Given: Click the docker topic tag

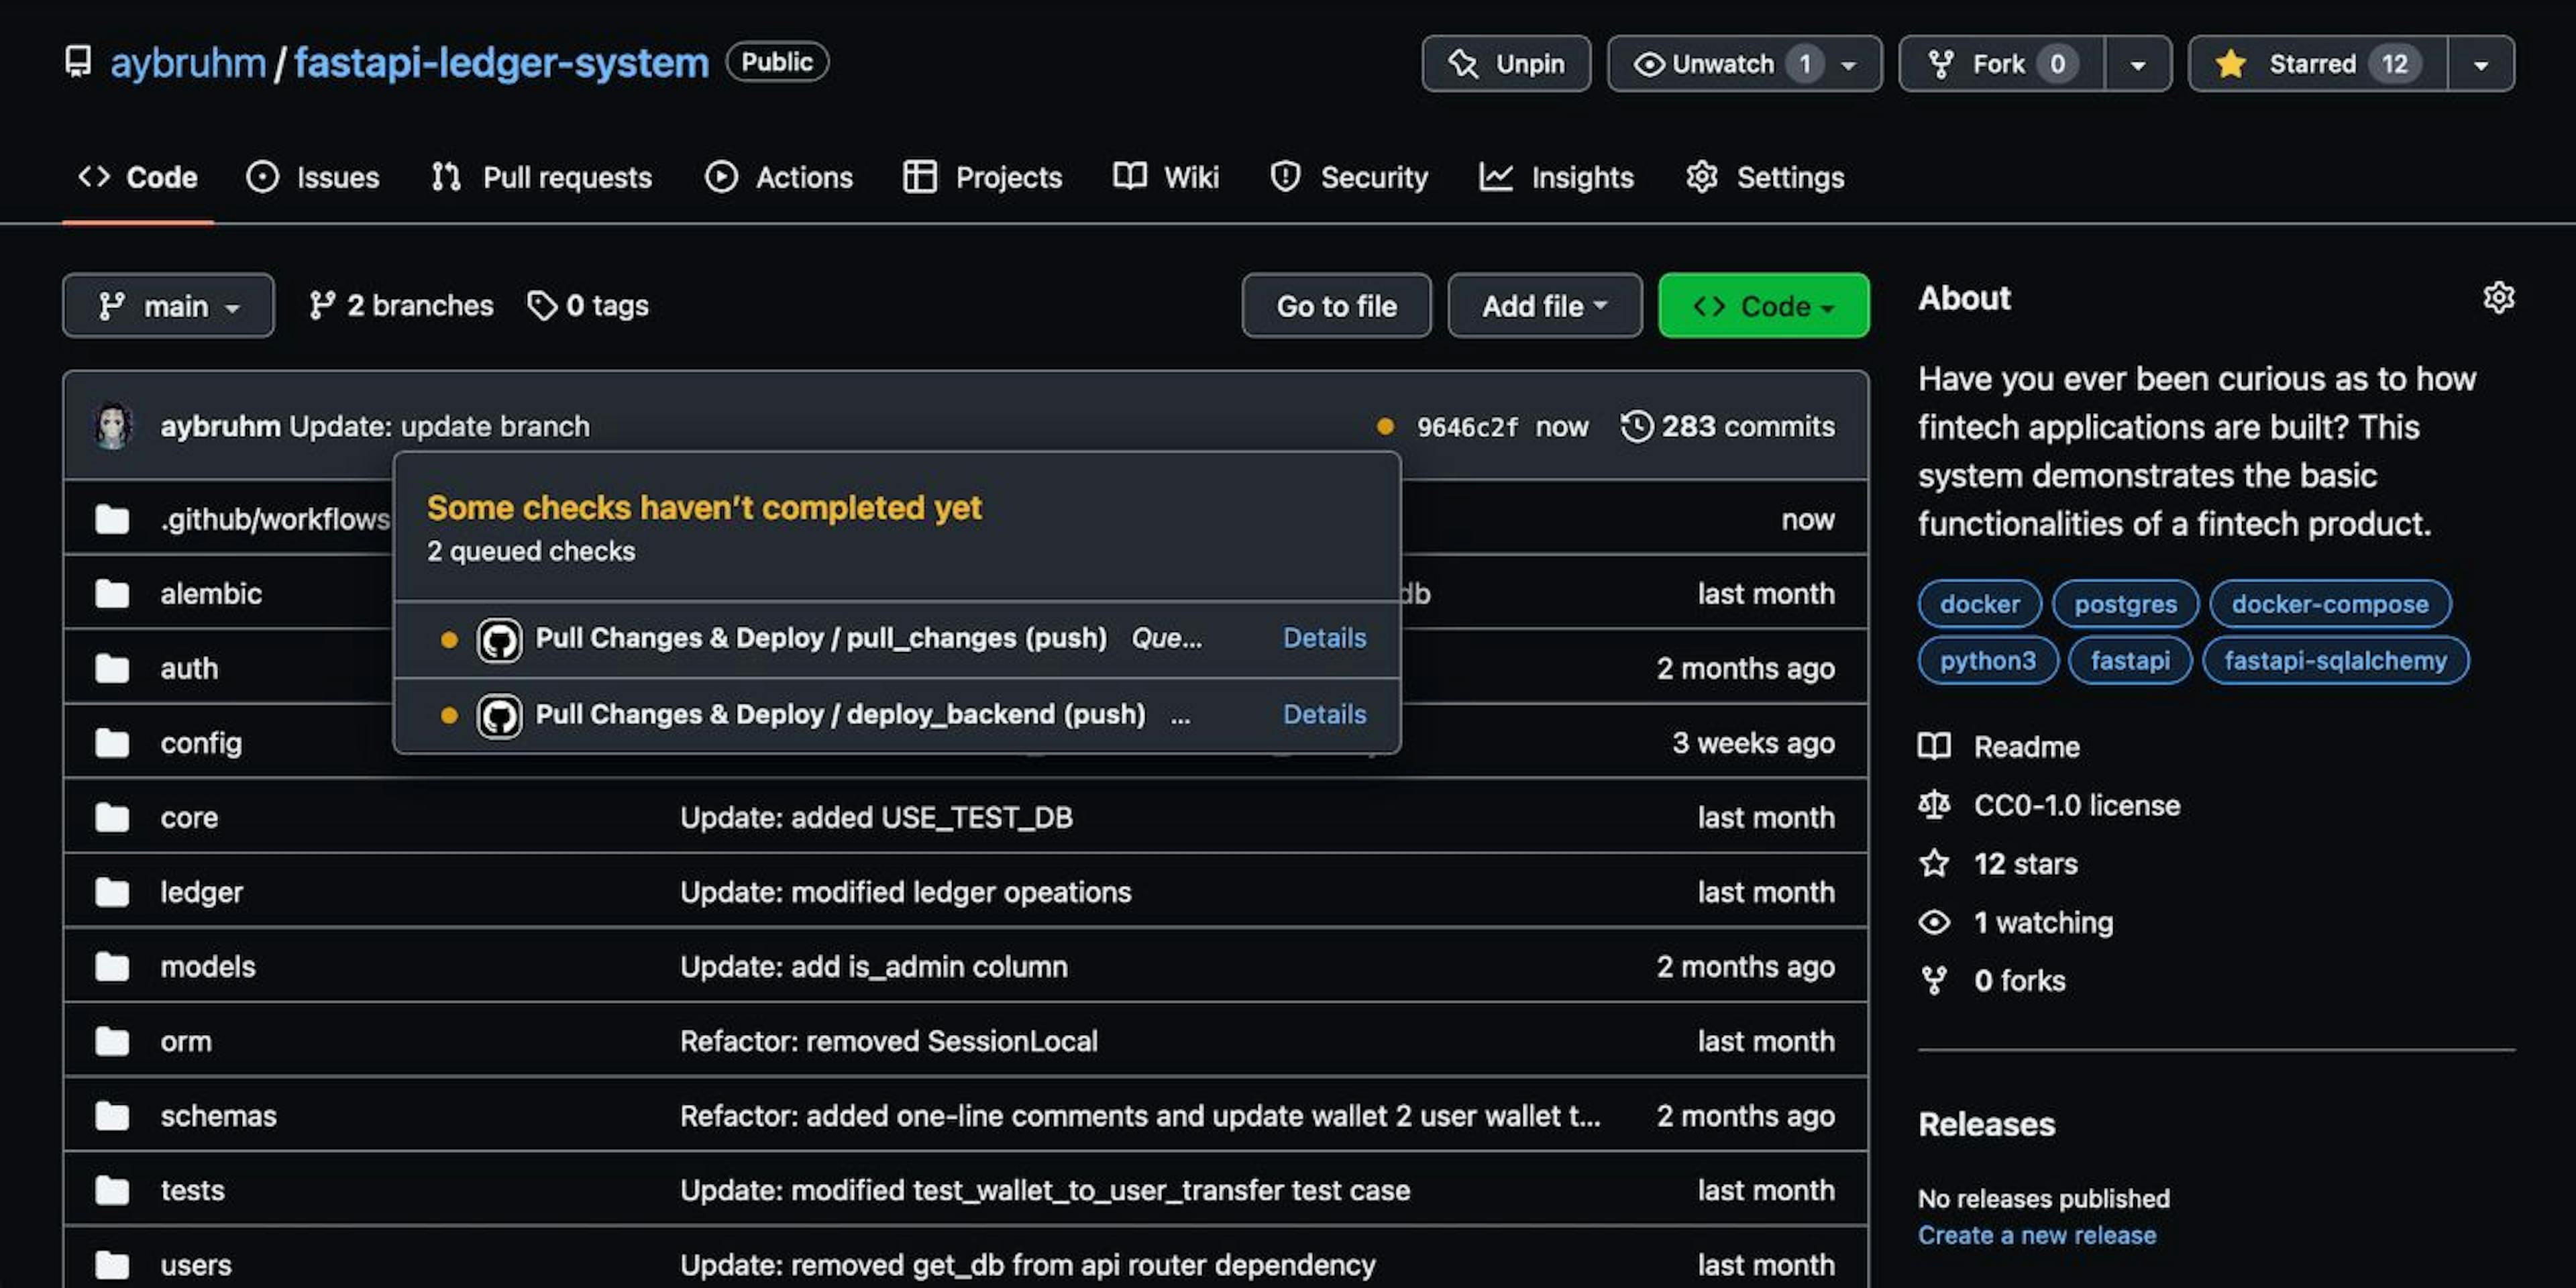Looking at the screenshot, I should click(1980, 604).
